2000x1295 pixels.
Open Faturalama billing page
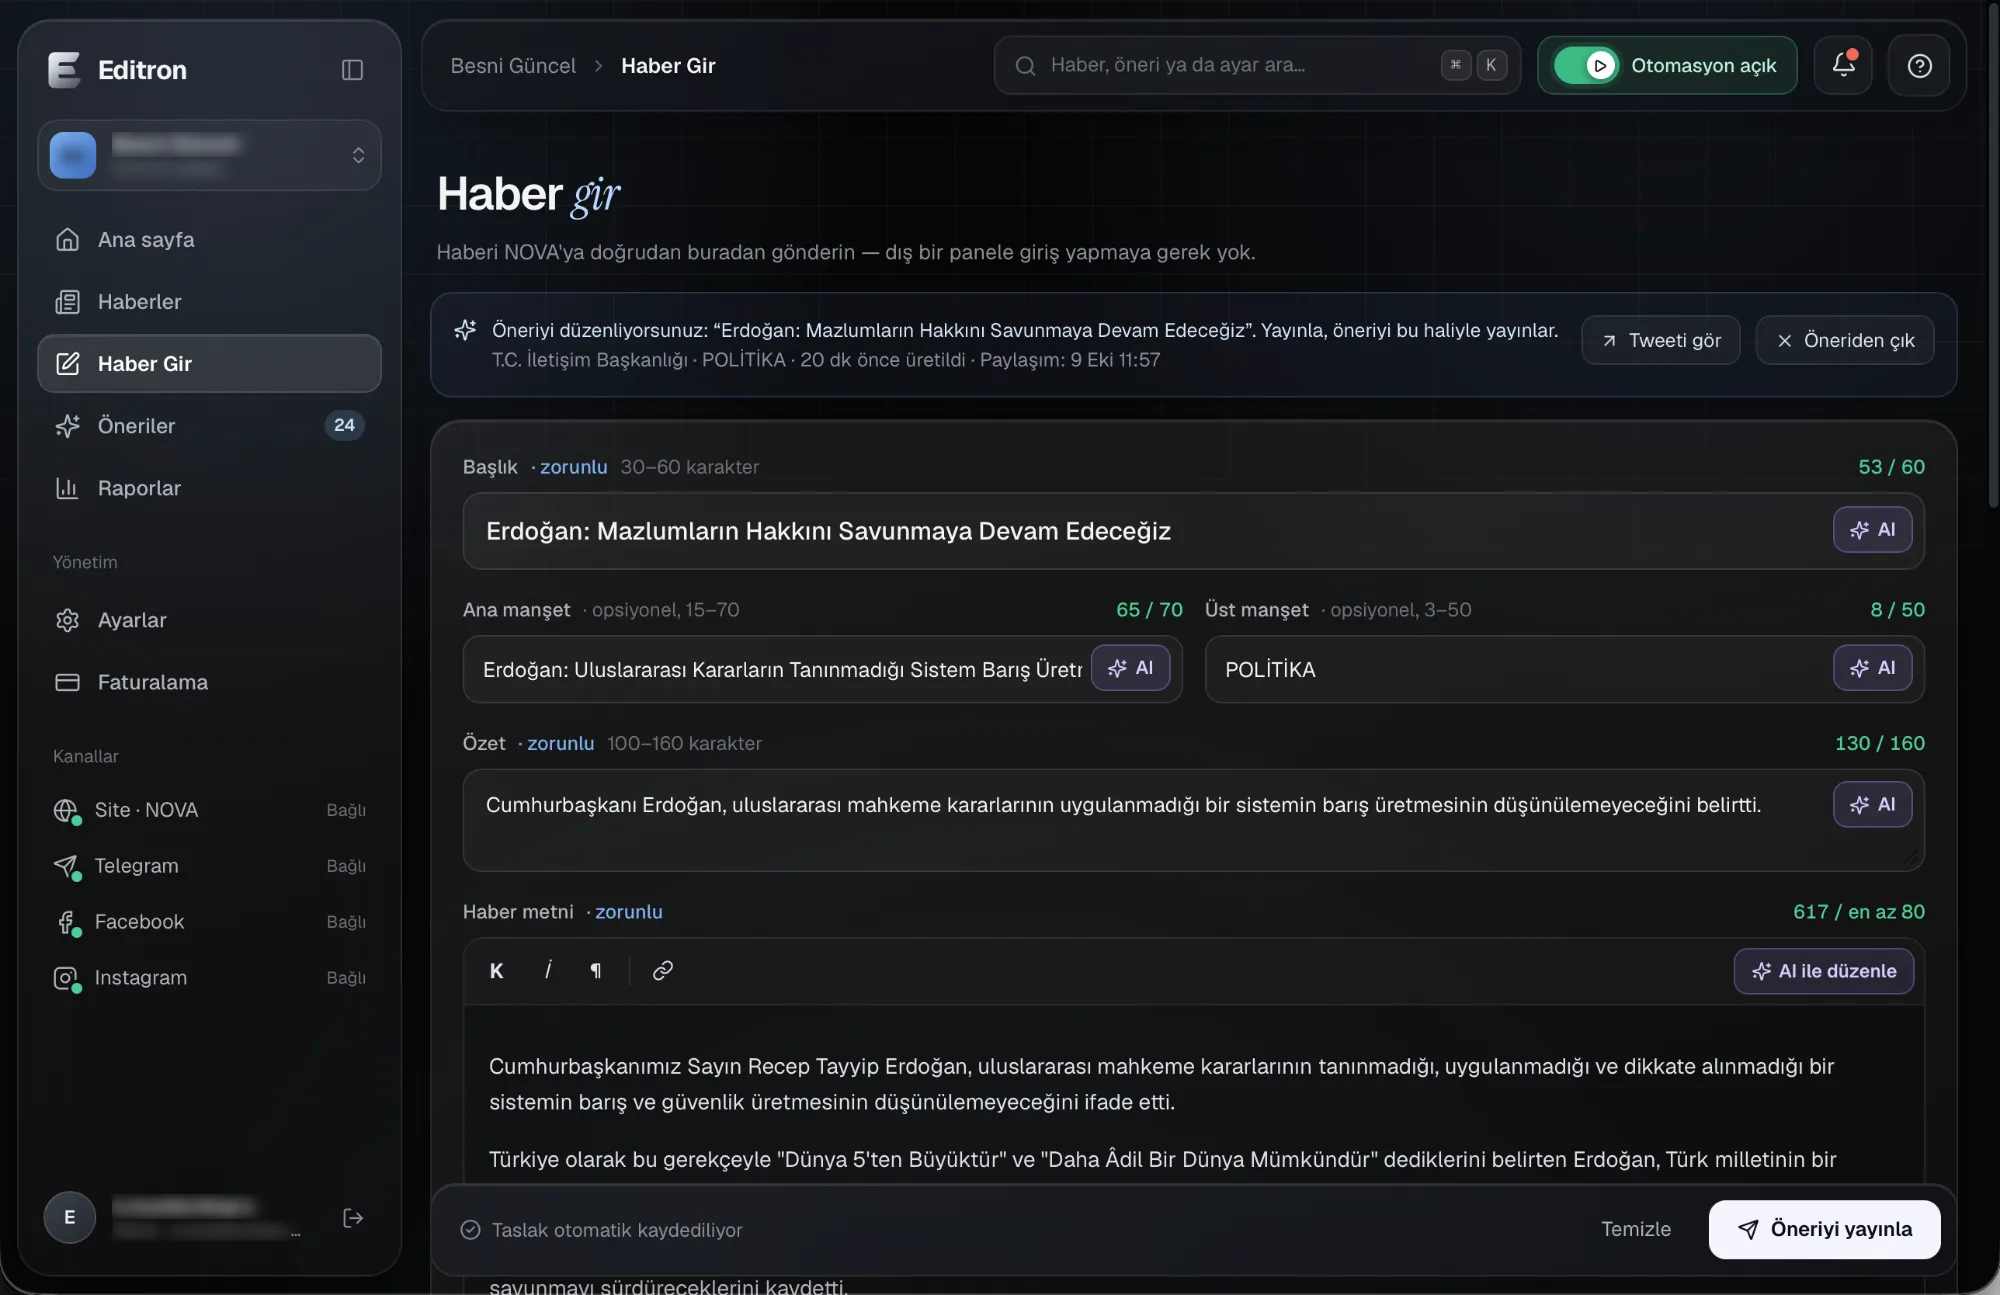[x=209, y=682]
